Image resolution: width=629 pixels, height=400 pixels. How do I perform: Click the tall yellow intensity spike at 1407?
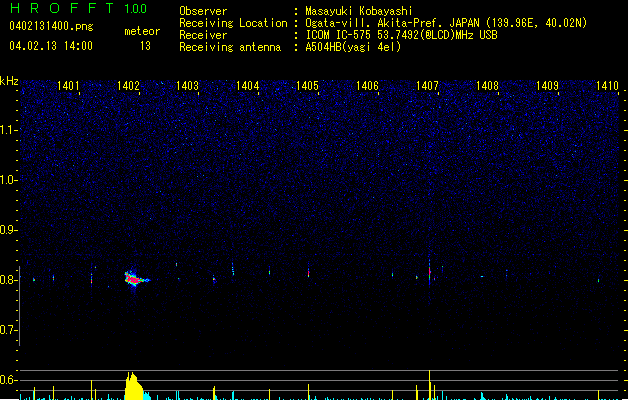pos(430,385)
